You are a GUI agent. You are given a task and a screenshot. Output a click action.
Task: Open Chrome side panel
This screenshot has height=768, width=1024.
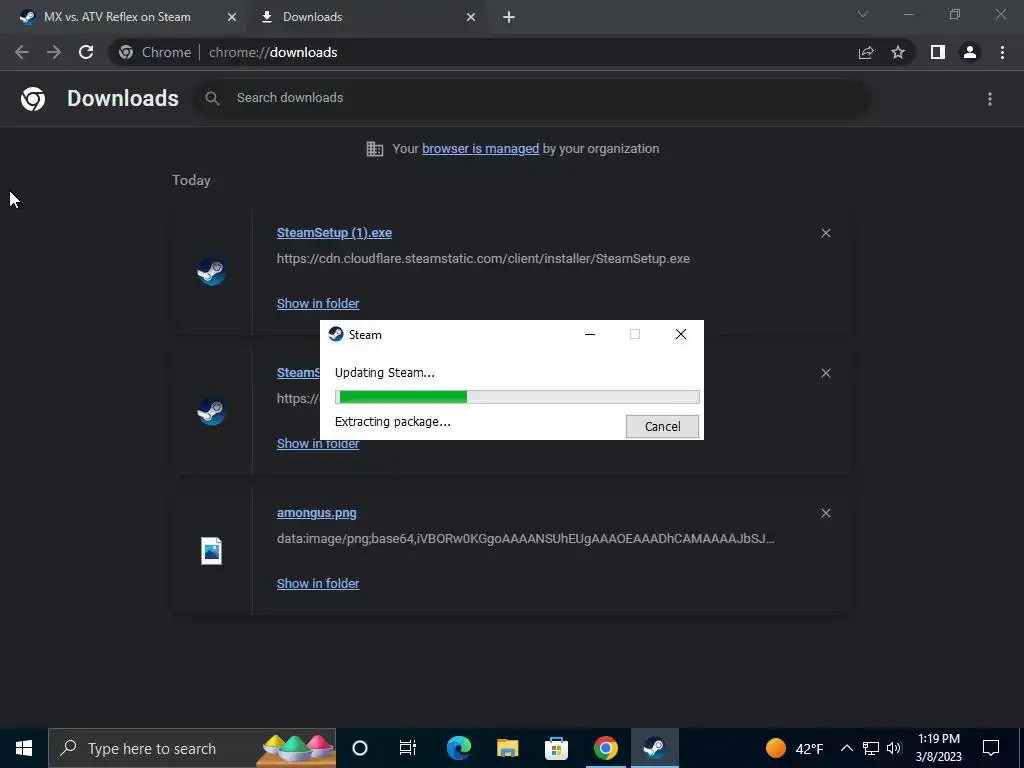tap(938, 52)
